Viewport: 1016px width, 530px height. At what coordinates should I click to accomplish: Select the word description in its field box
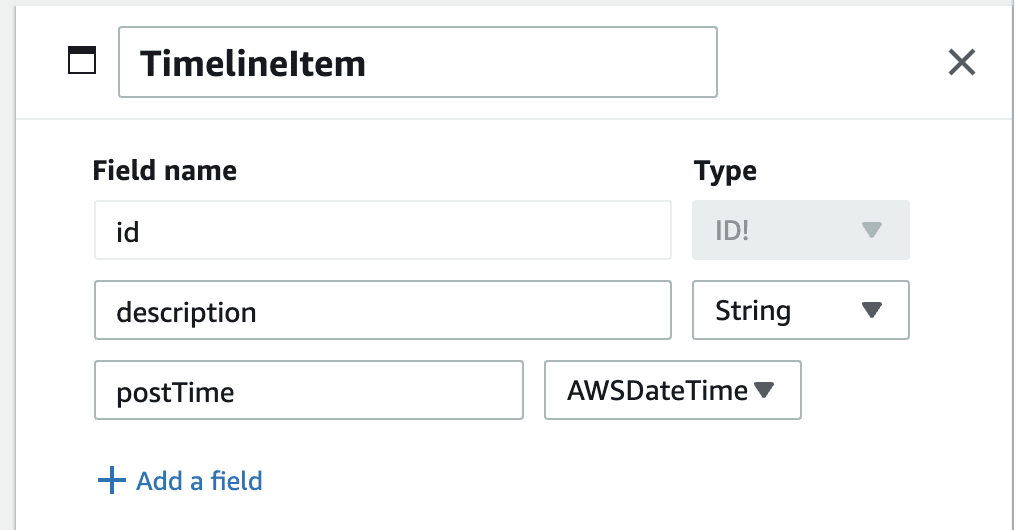(187, 312)
